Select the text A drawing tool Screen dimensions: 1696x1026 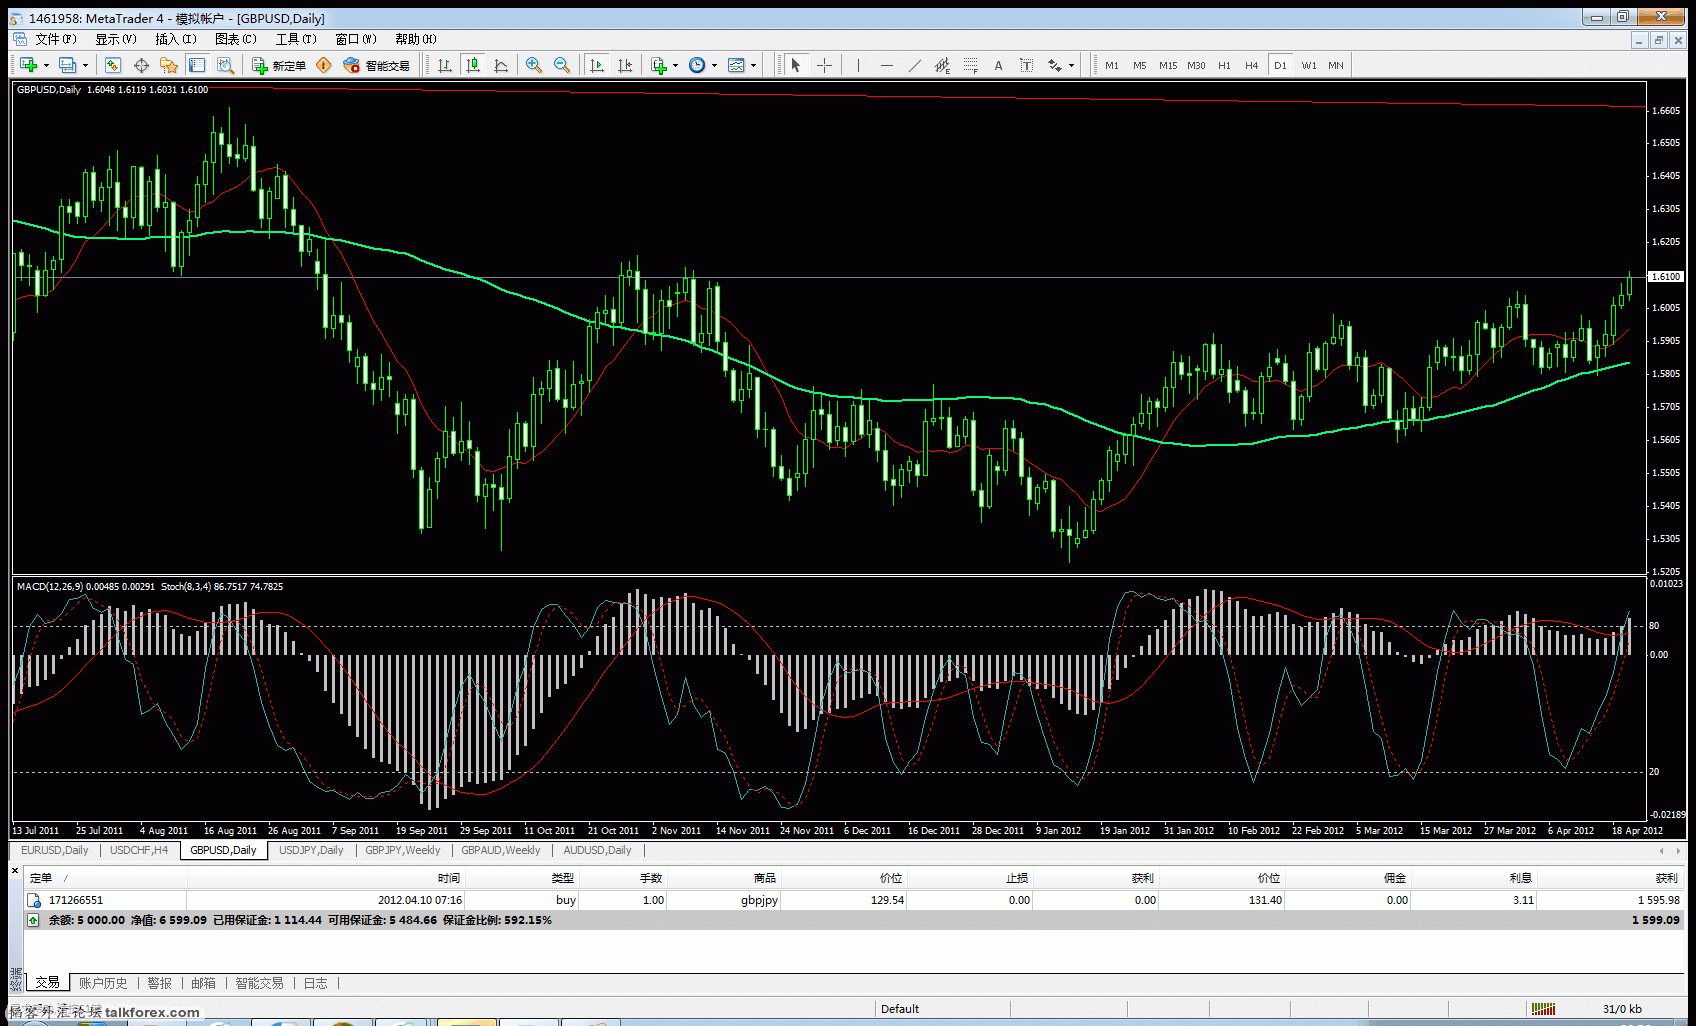pyautogui.click(x=998, y=65)
